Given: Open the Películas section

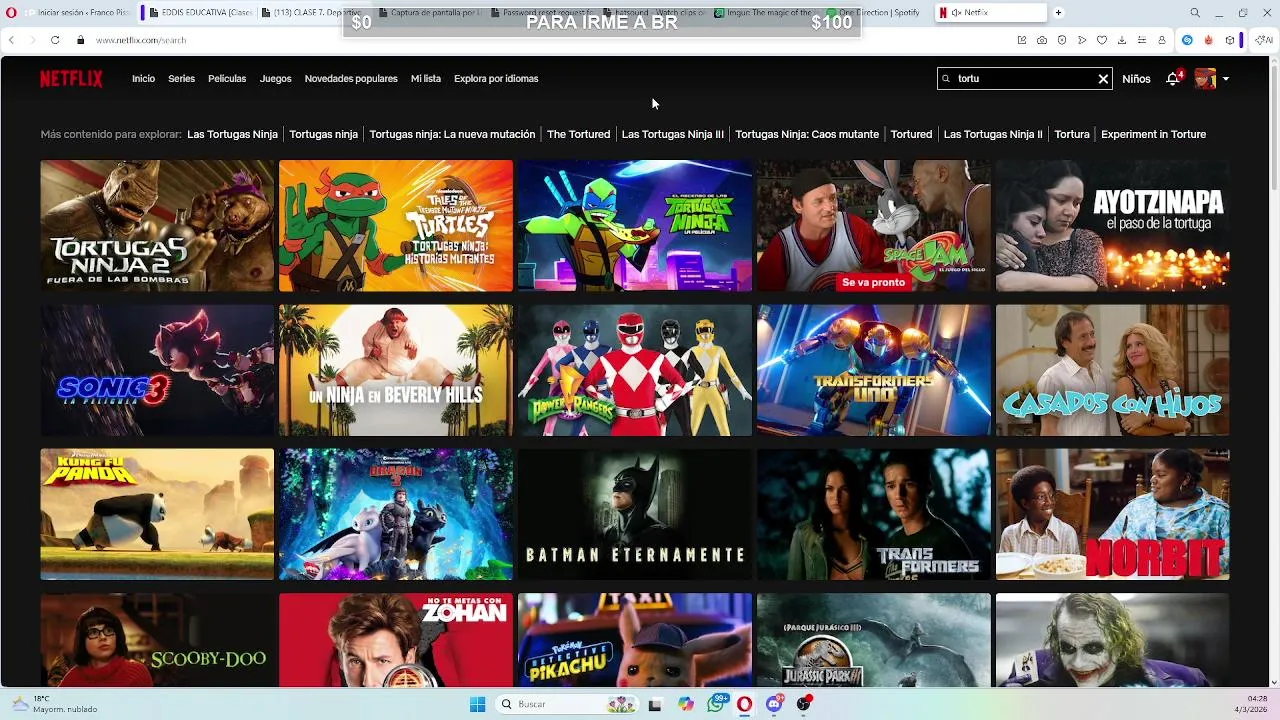Looking at the screenshot, I should (x=227, y=79).
